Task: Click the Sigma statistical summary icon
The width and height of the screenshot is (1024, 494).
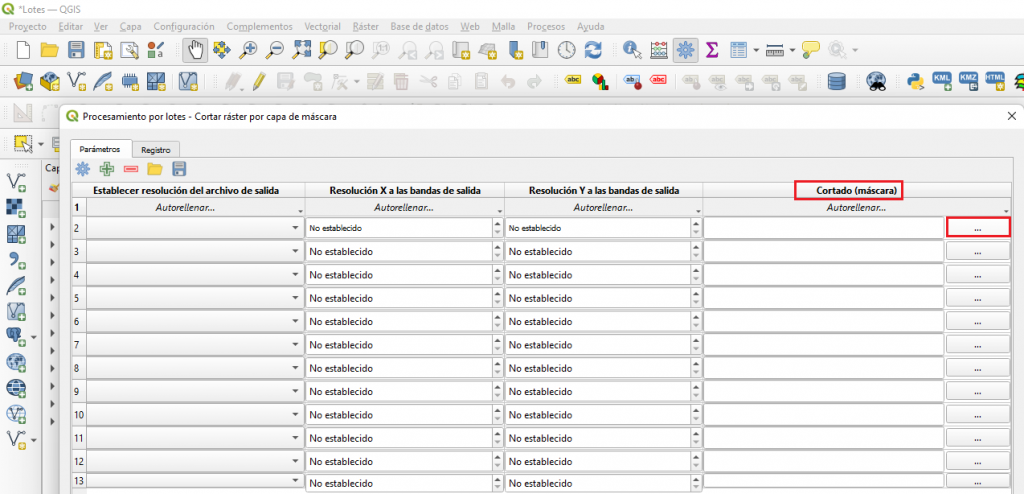Action: pyautogui.click(x=712, y=49)
